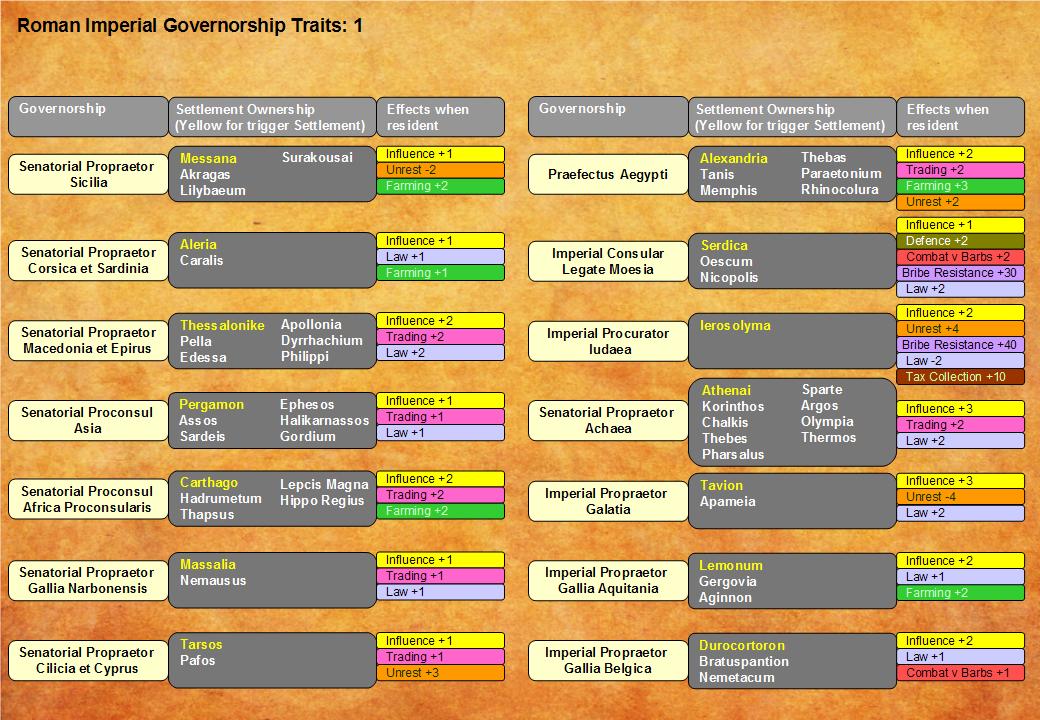The height and width of the screenshot is (720, 1040).
Task: Click the Imperial Procurator Iudaea box
Action: (608, 341)
